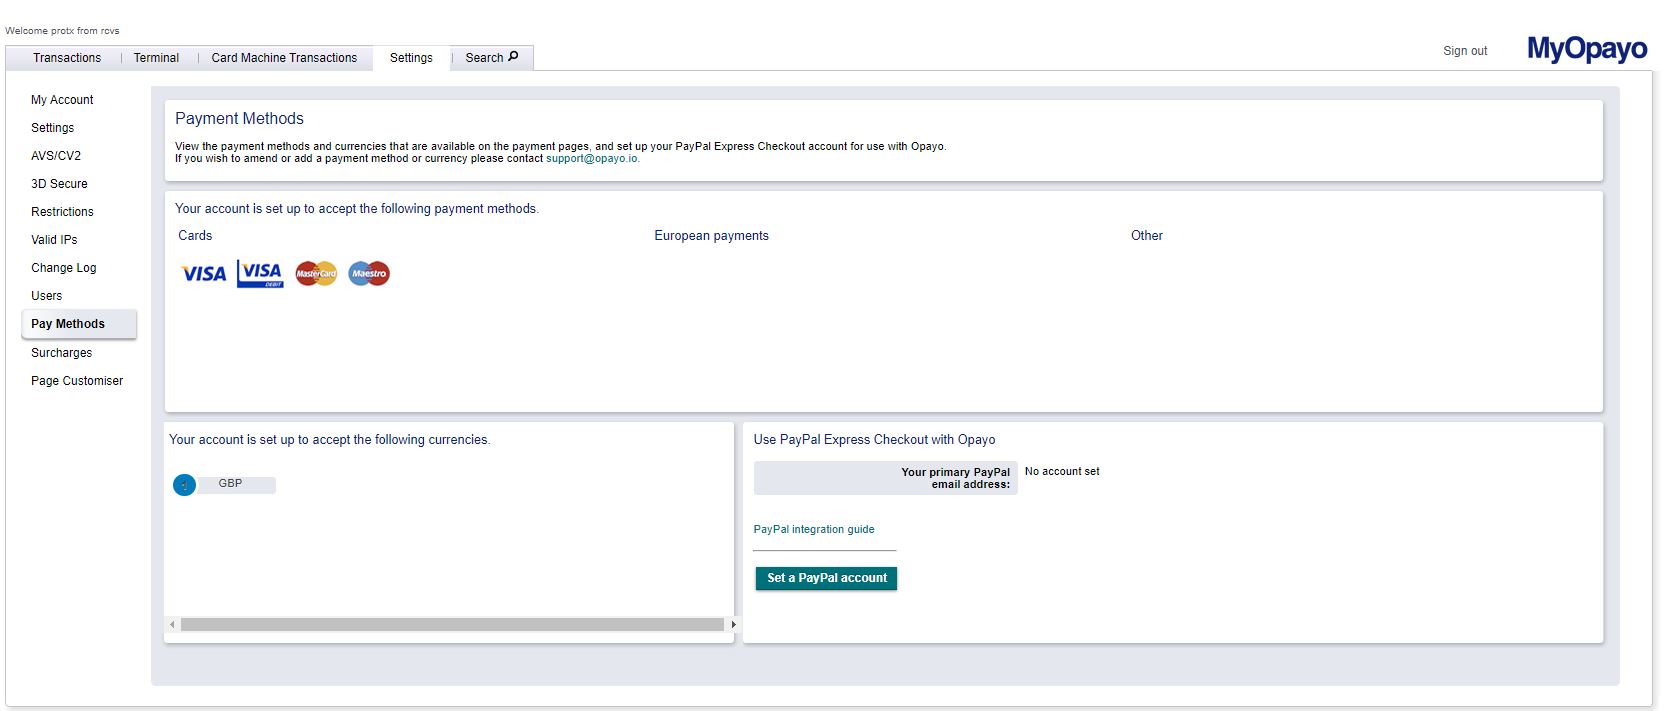
Task: Click Sign out link
Action: click(x=1465, y=51)
